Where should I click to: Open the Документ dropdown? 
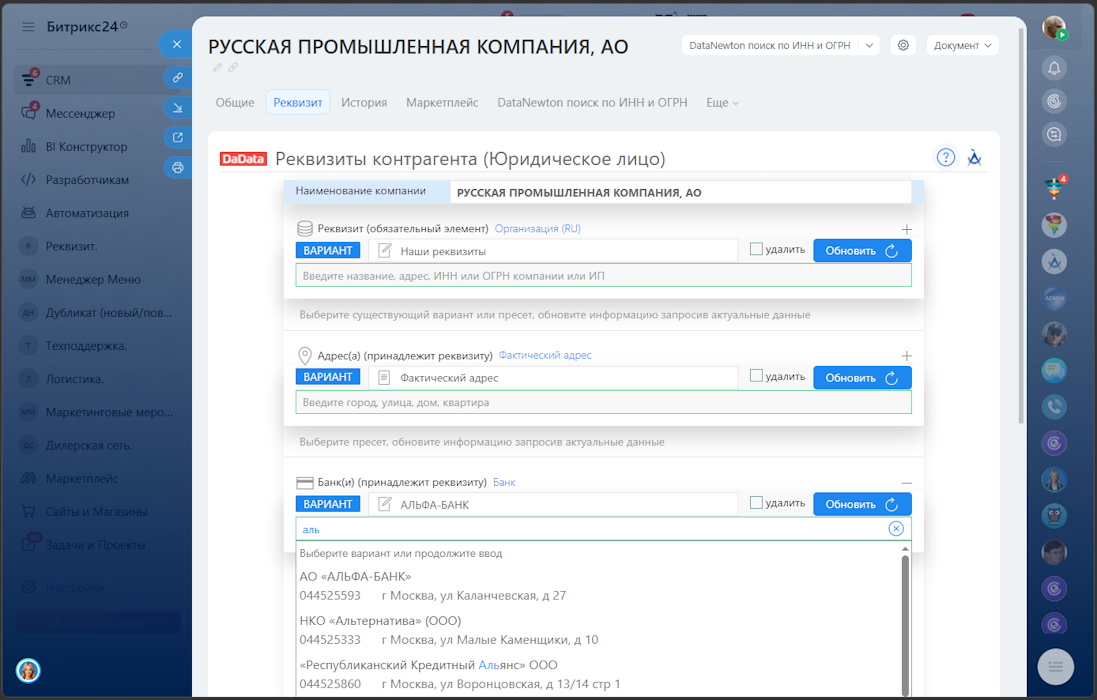coord(963,45)
